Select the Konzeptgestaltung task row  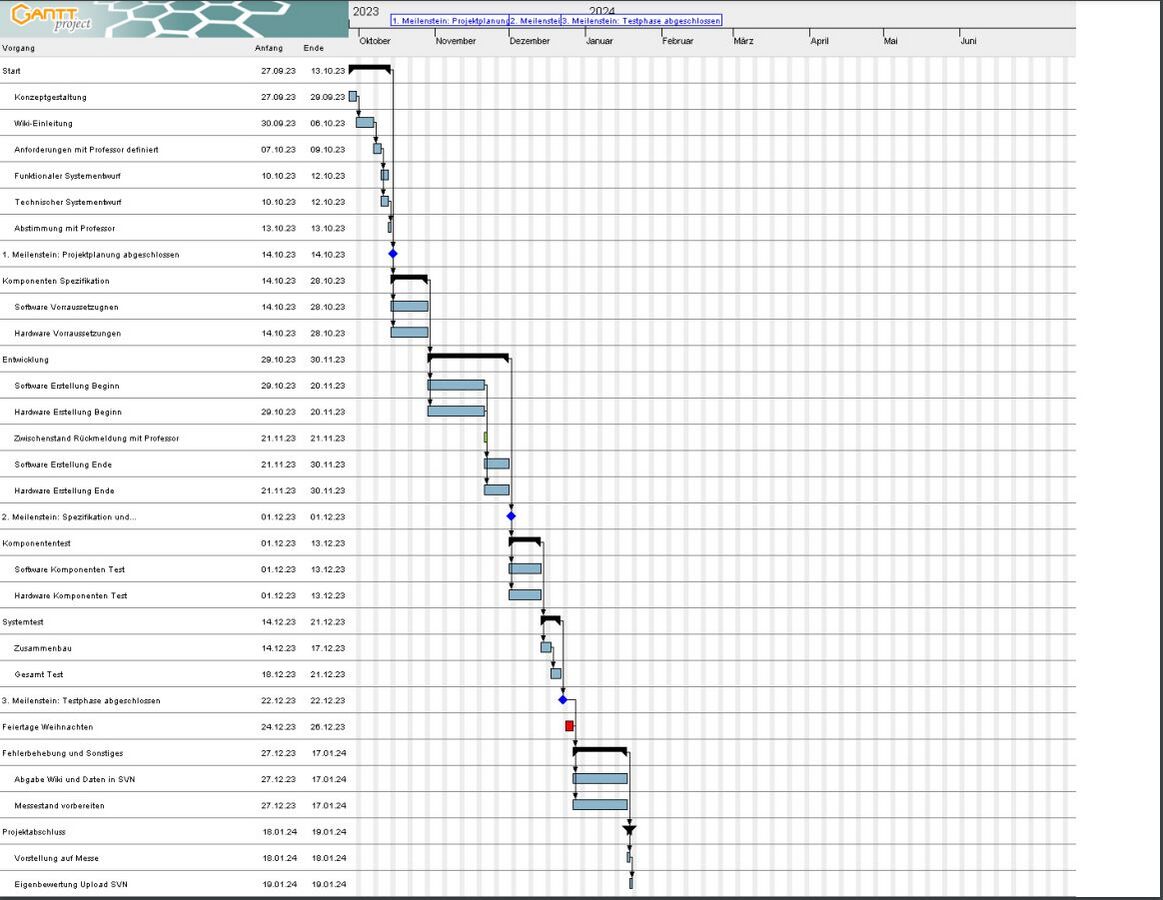pyautogui.click(x=51, y=97)
